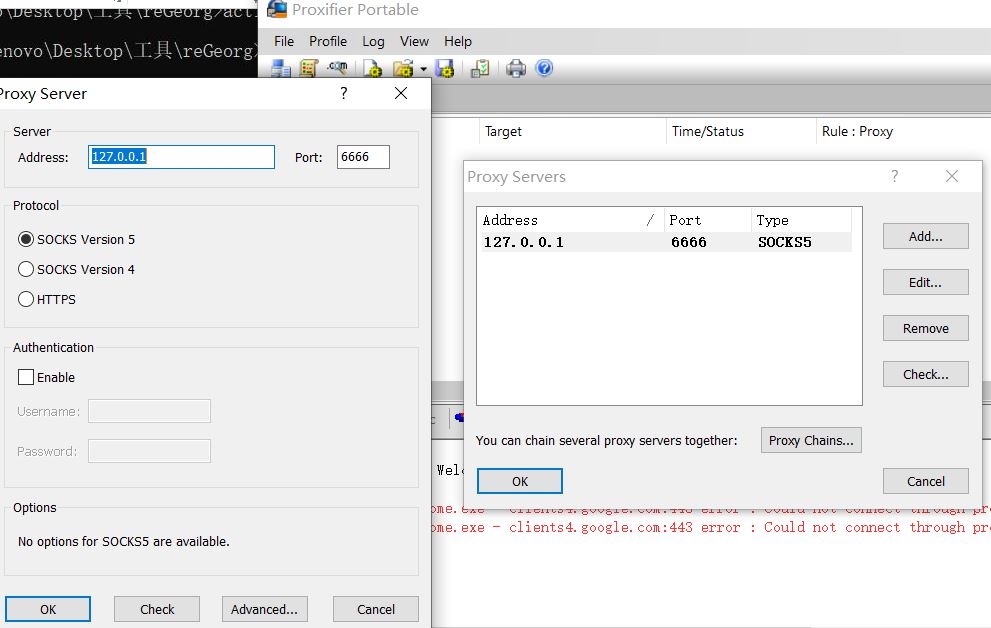Click the disabled Username field
This screenshot has height=628, width=991.
coord(149,411)
